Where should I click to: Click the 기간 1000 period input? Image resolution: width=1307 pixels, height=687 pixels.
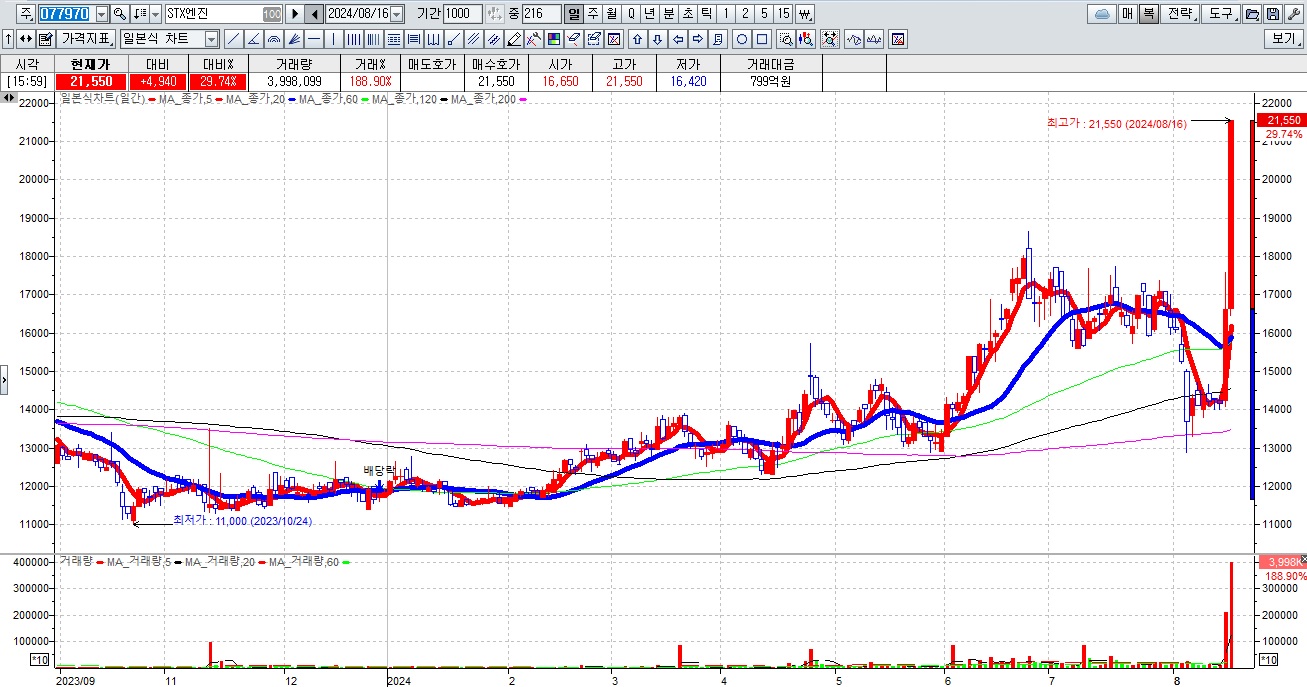pyautogui.click(x=462, y=14)
